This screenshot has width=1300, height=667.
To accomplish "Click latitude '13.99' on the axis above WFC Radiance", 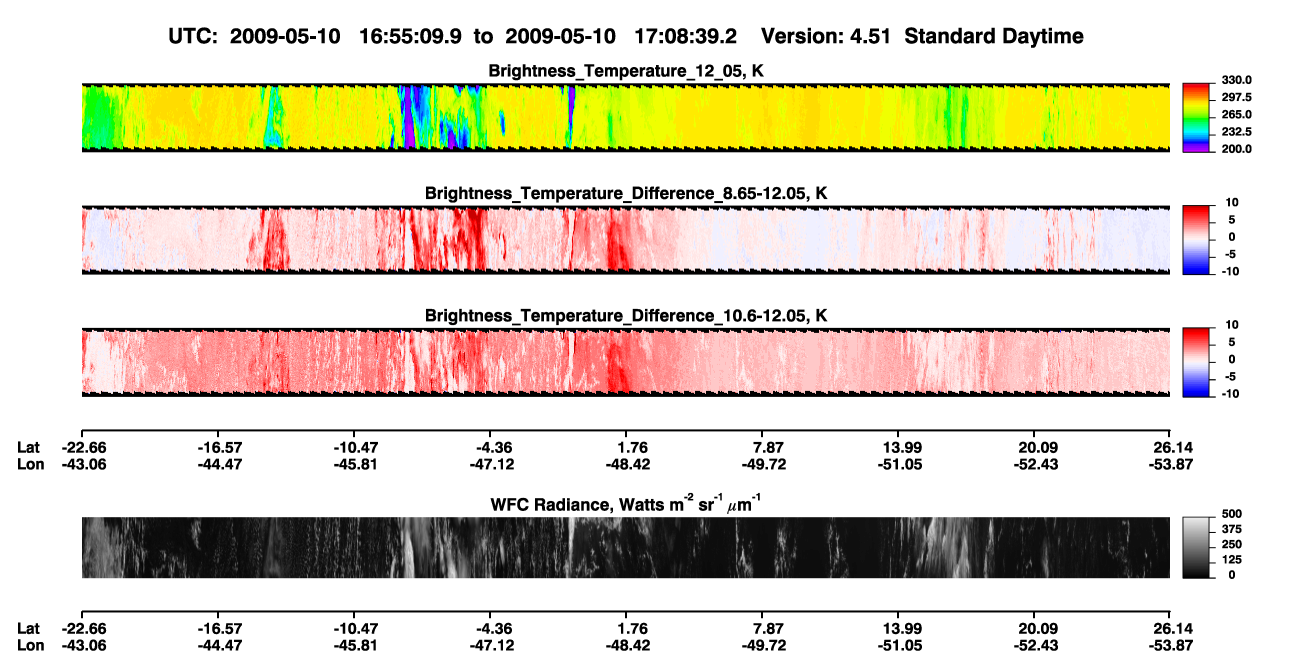I will (901, 447).
